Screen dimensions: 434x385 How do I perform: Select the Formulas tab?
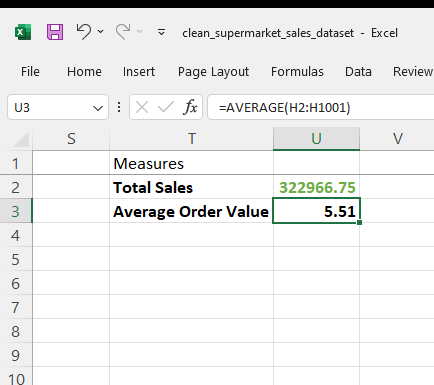pos(297,72)
